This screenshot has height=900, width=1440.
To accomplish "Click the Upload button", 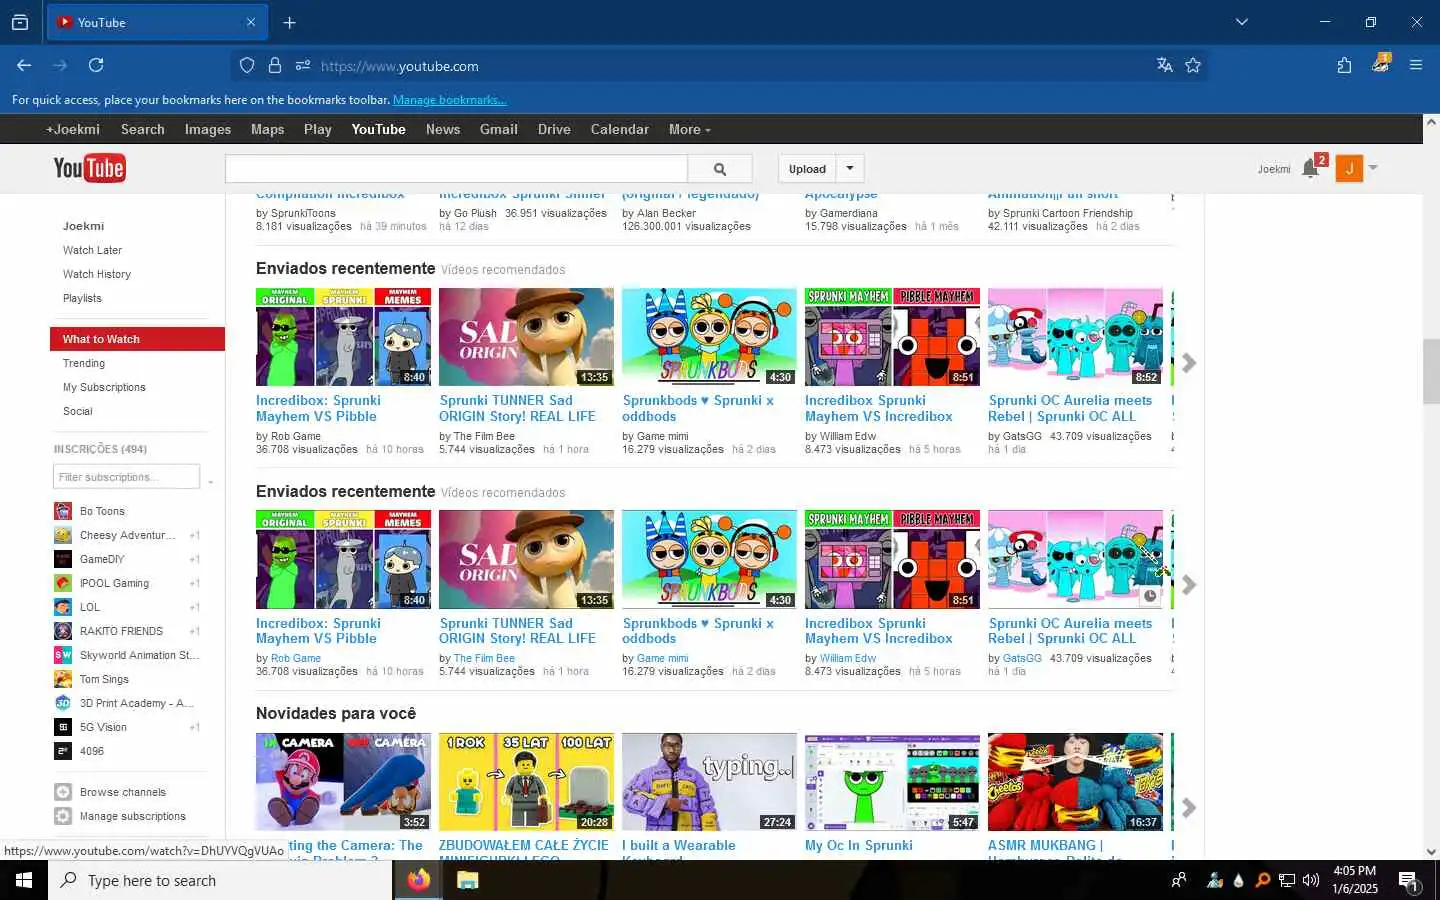I will (807, 168).
